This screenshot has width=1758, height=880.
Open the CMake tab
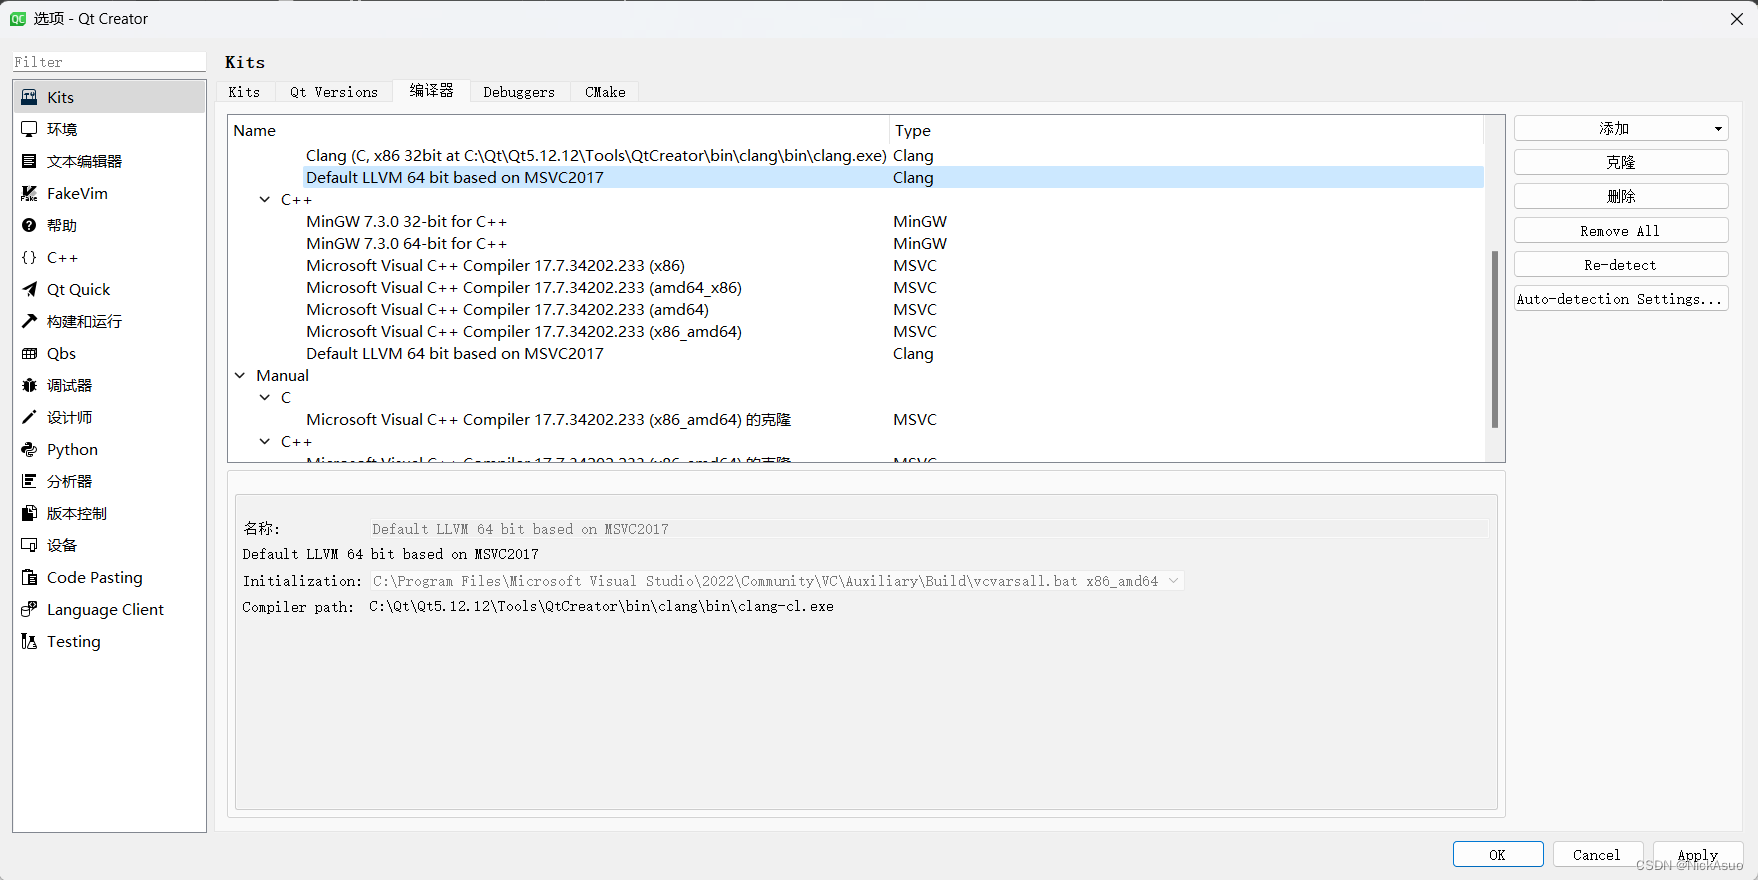click(x=605, y=92)
